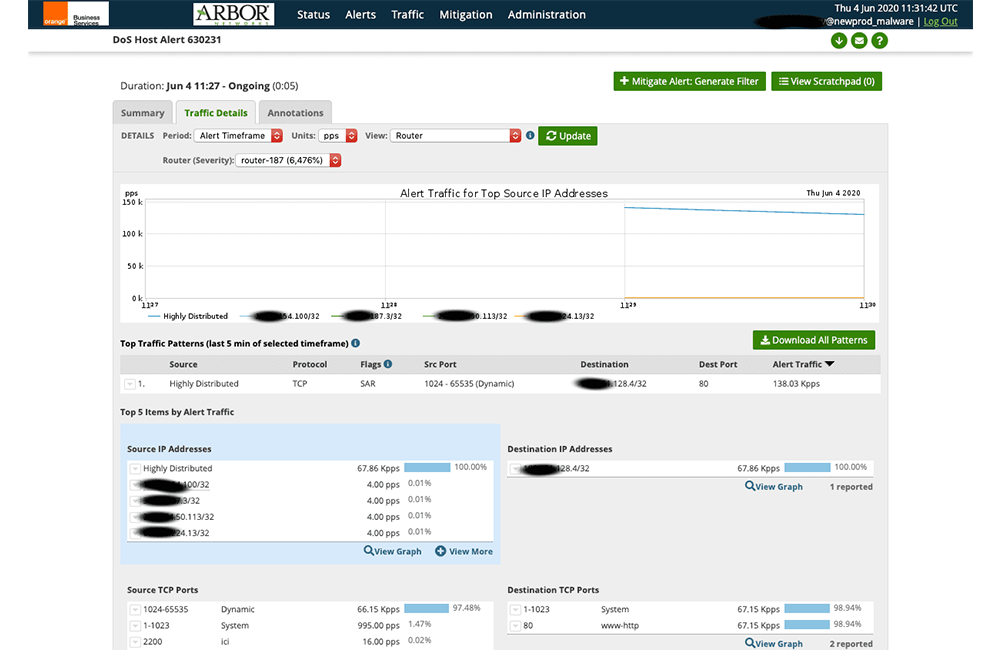Click View Graph magnifier under Destination IP Addresses
The height and width of the screenshot is (650, 1000).
pyautogui.click(x=750, y=486)
